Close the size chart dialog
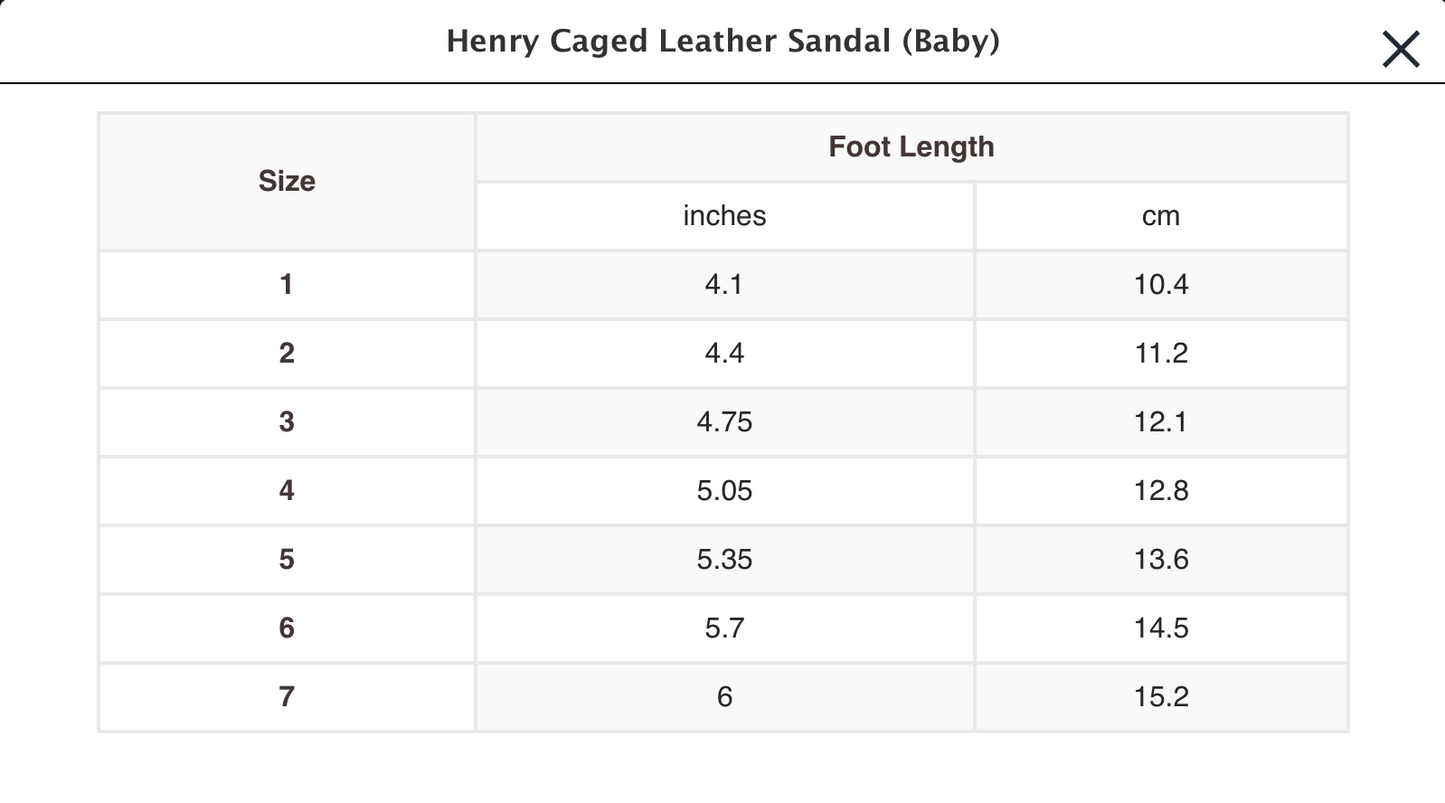 tap(1400, 48)
